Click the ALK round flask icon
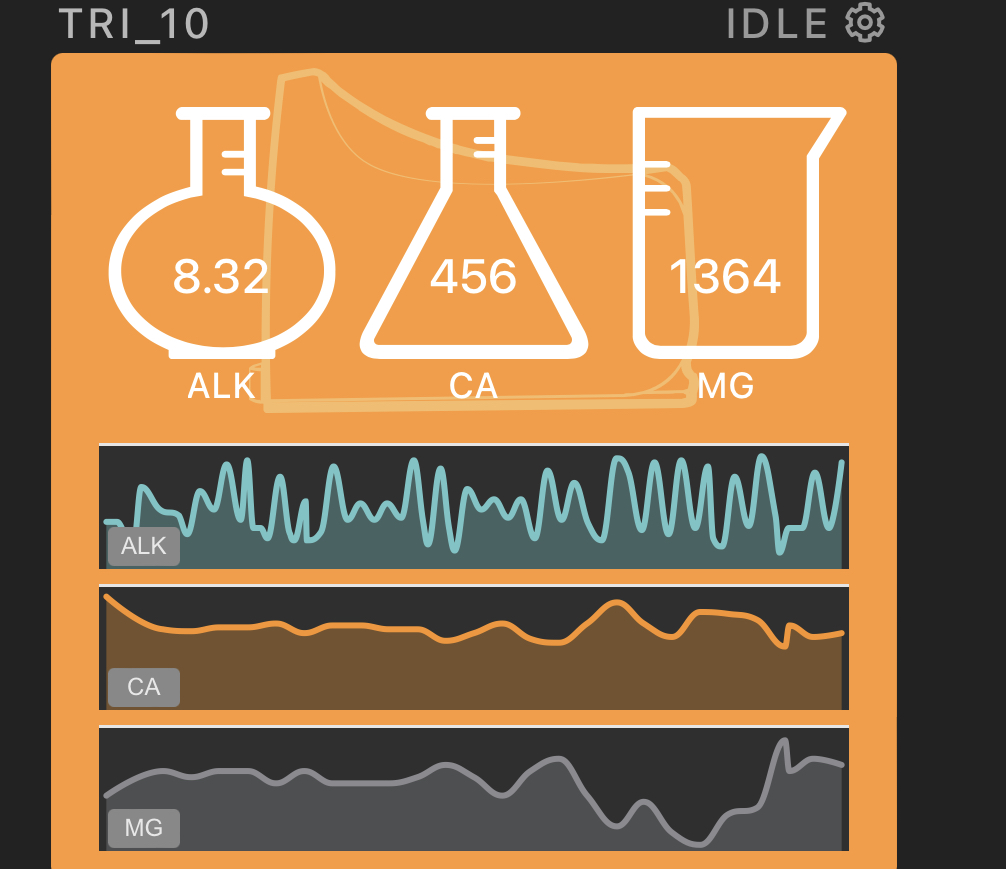Viewport: 1006px width, 869px height. 222,232
